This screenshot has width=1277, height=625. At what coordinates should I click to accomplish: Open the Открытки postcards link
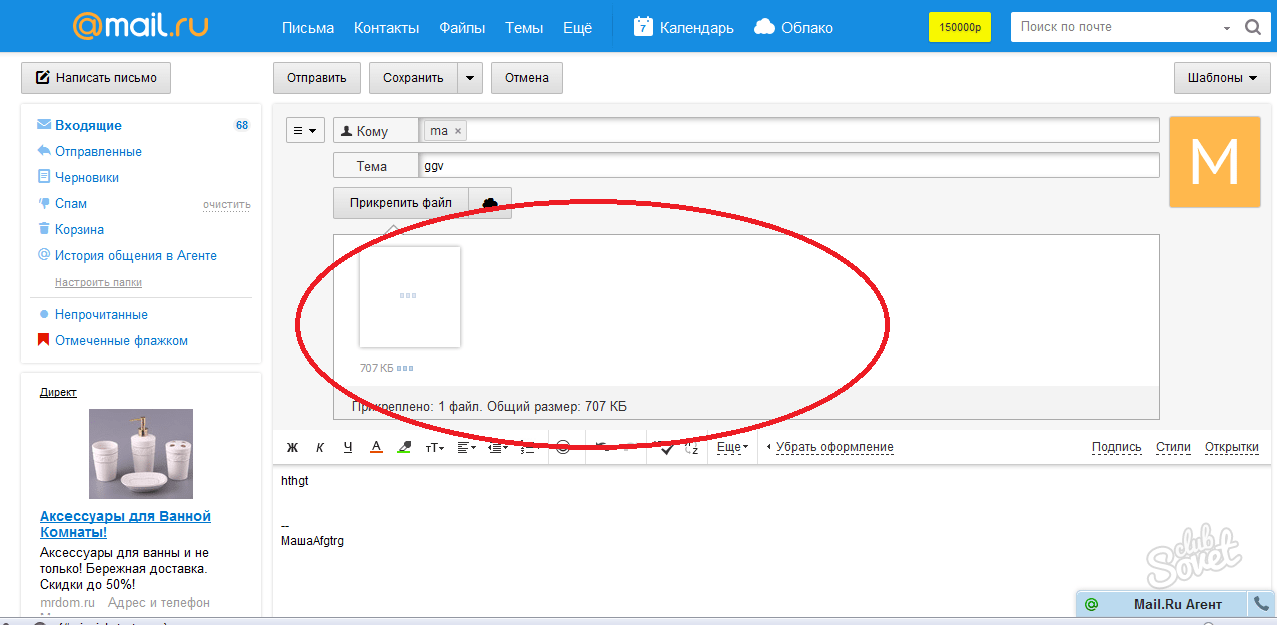tap(1232, 447)
